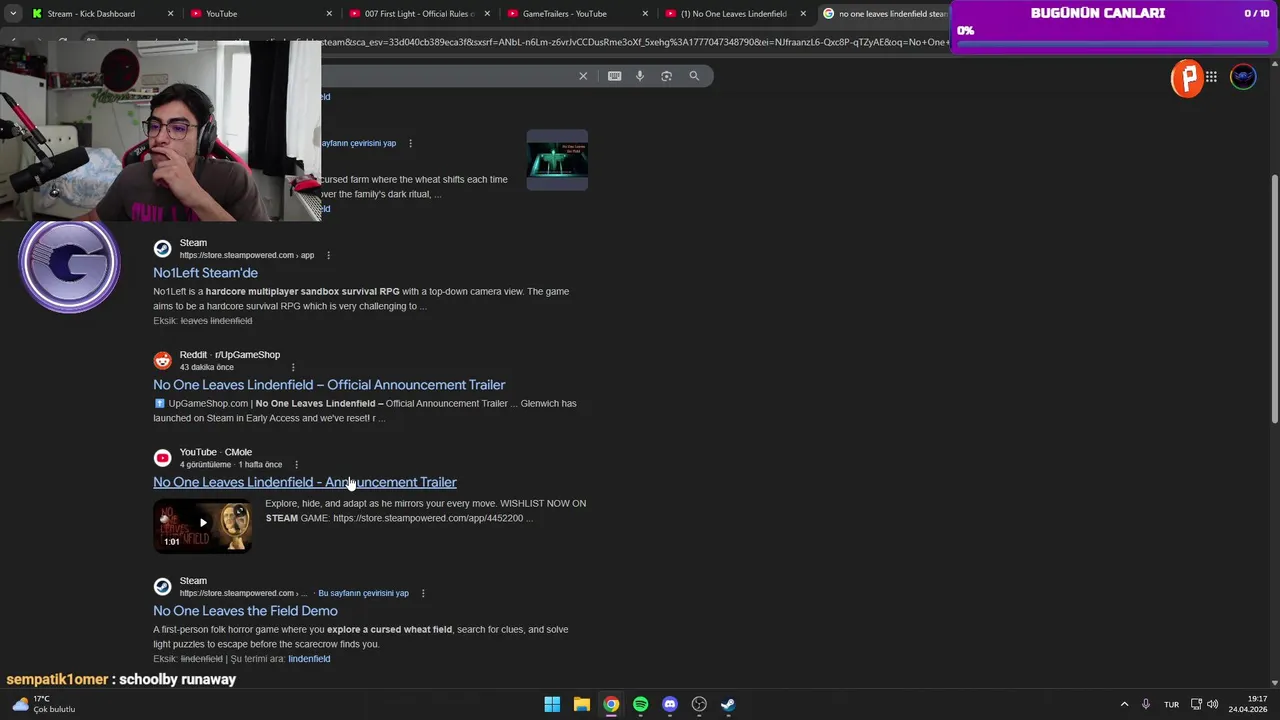Viewport: 1280px width, 720px height.
Task: Click the '43 dakika önce' timestamp
Action: [206, 367]
